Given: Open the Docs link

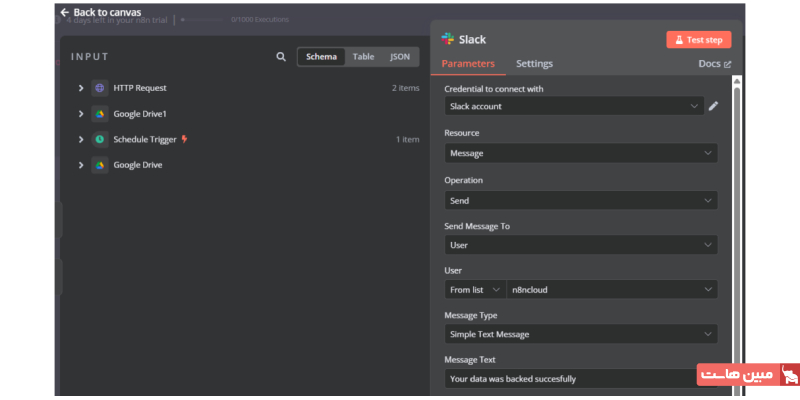Looking at the screenshot, I should [714, 64].
